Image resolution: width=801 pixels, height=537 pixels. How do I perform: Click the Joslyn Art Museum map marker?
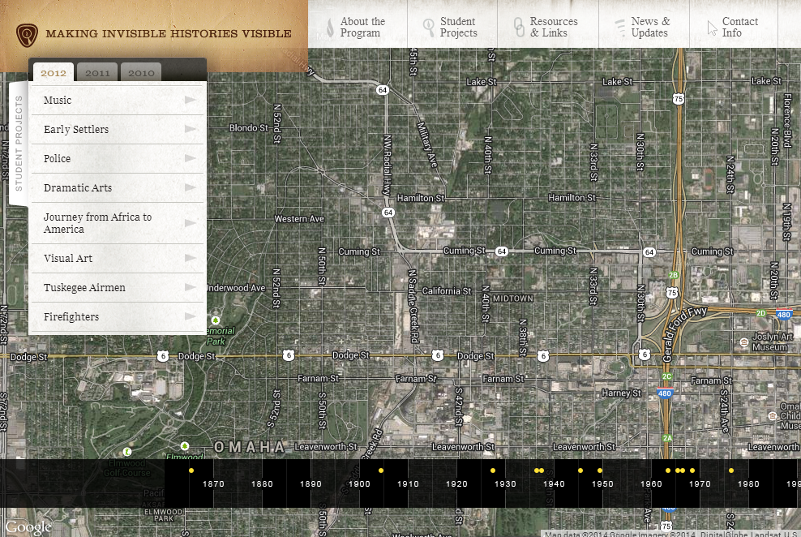[744, 341]
